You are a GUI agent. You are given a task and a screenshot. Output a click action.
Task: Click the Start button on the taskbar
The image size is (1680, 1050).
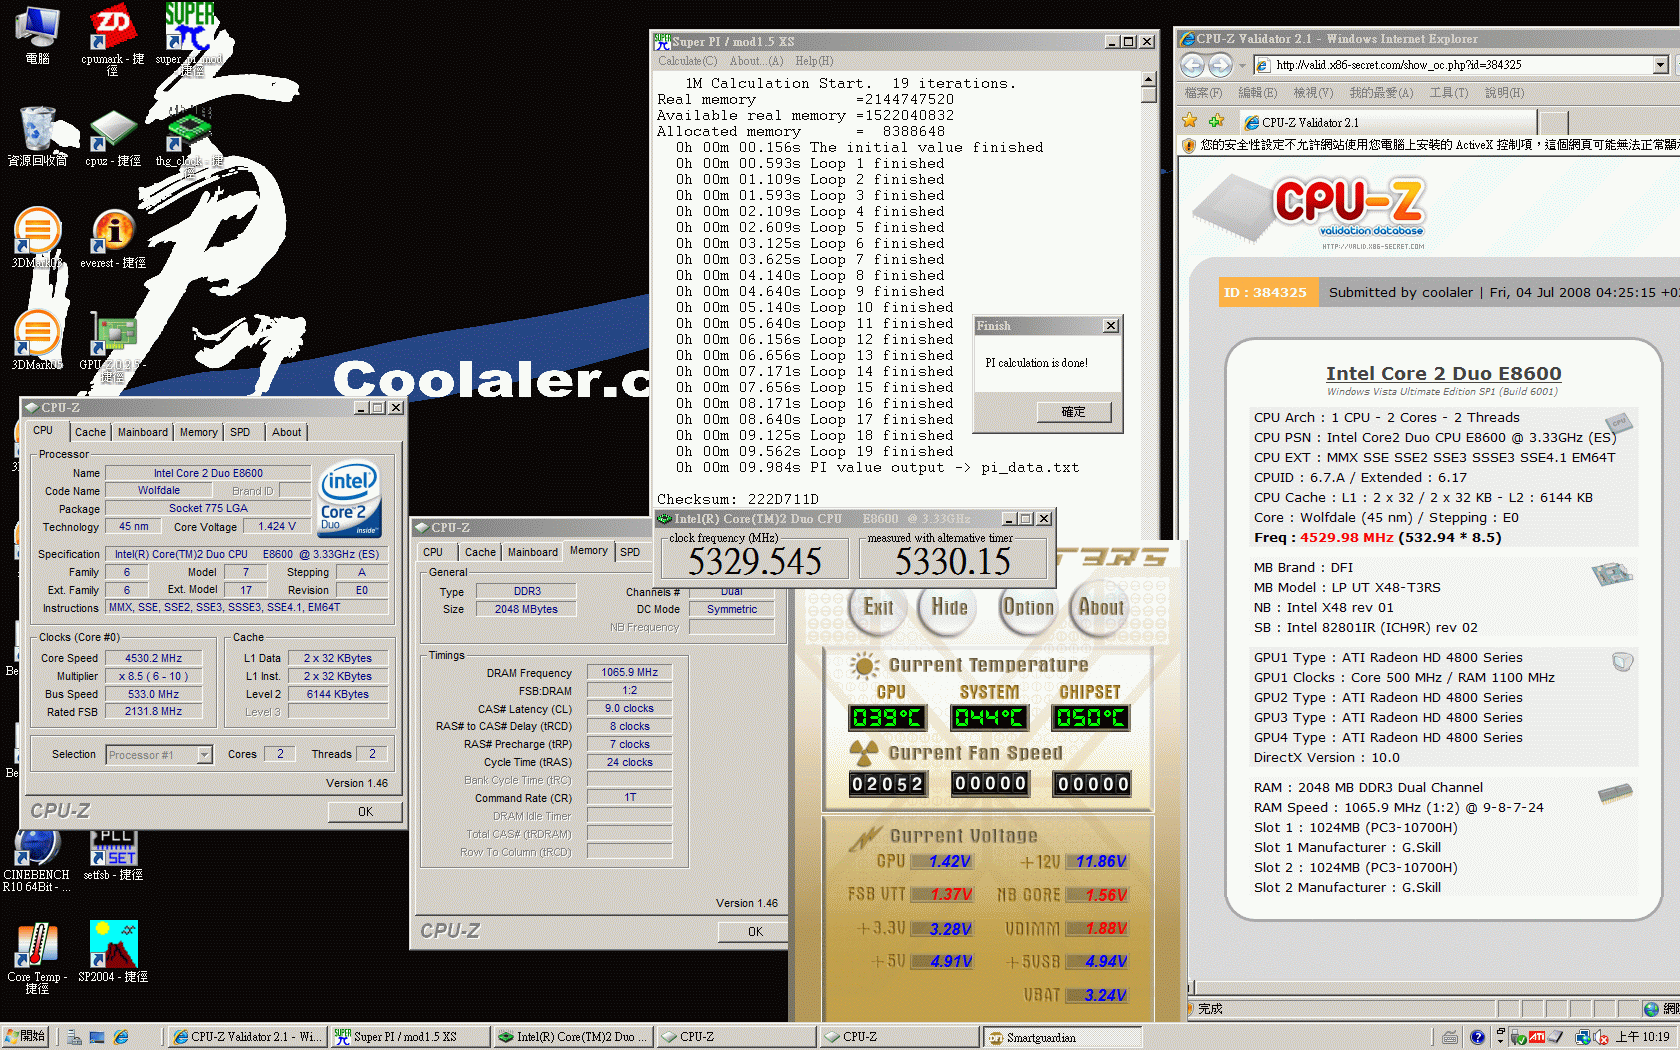coord(26,1037)
